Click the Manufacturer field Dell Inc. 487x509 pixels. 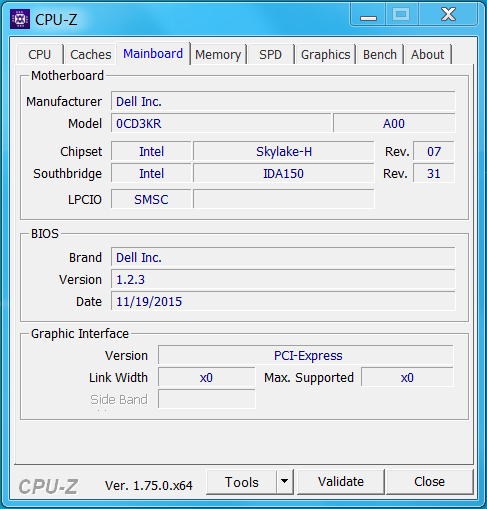283,101
